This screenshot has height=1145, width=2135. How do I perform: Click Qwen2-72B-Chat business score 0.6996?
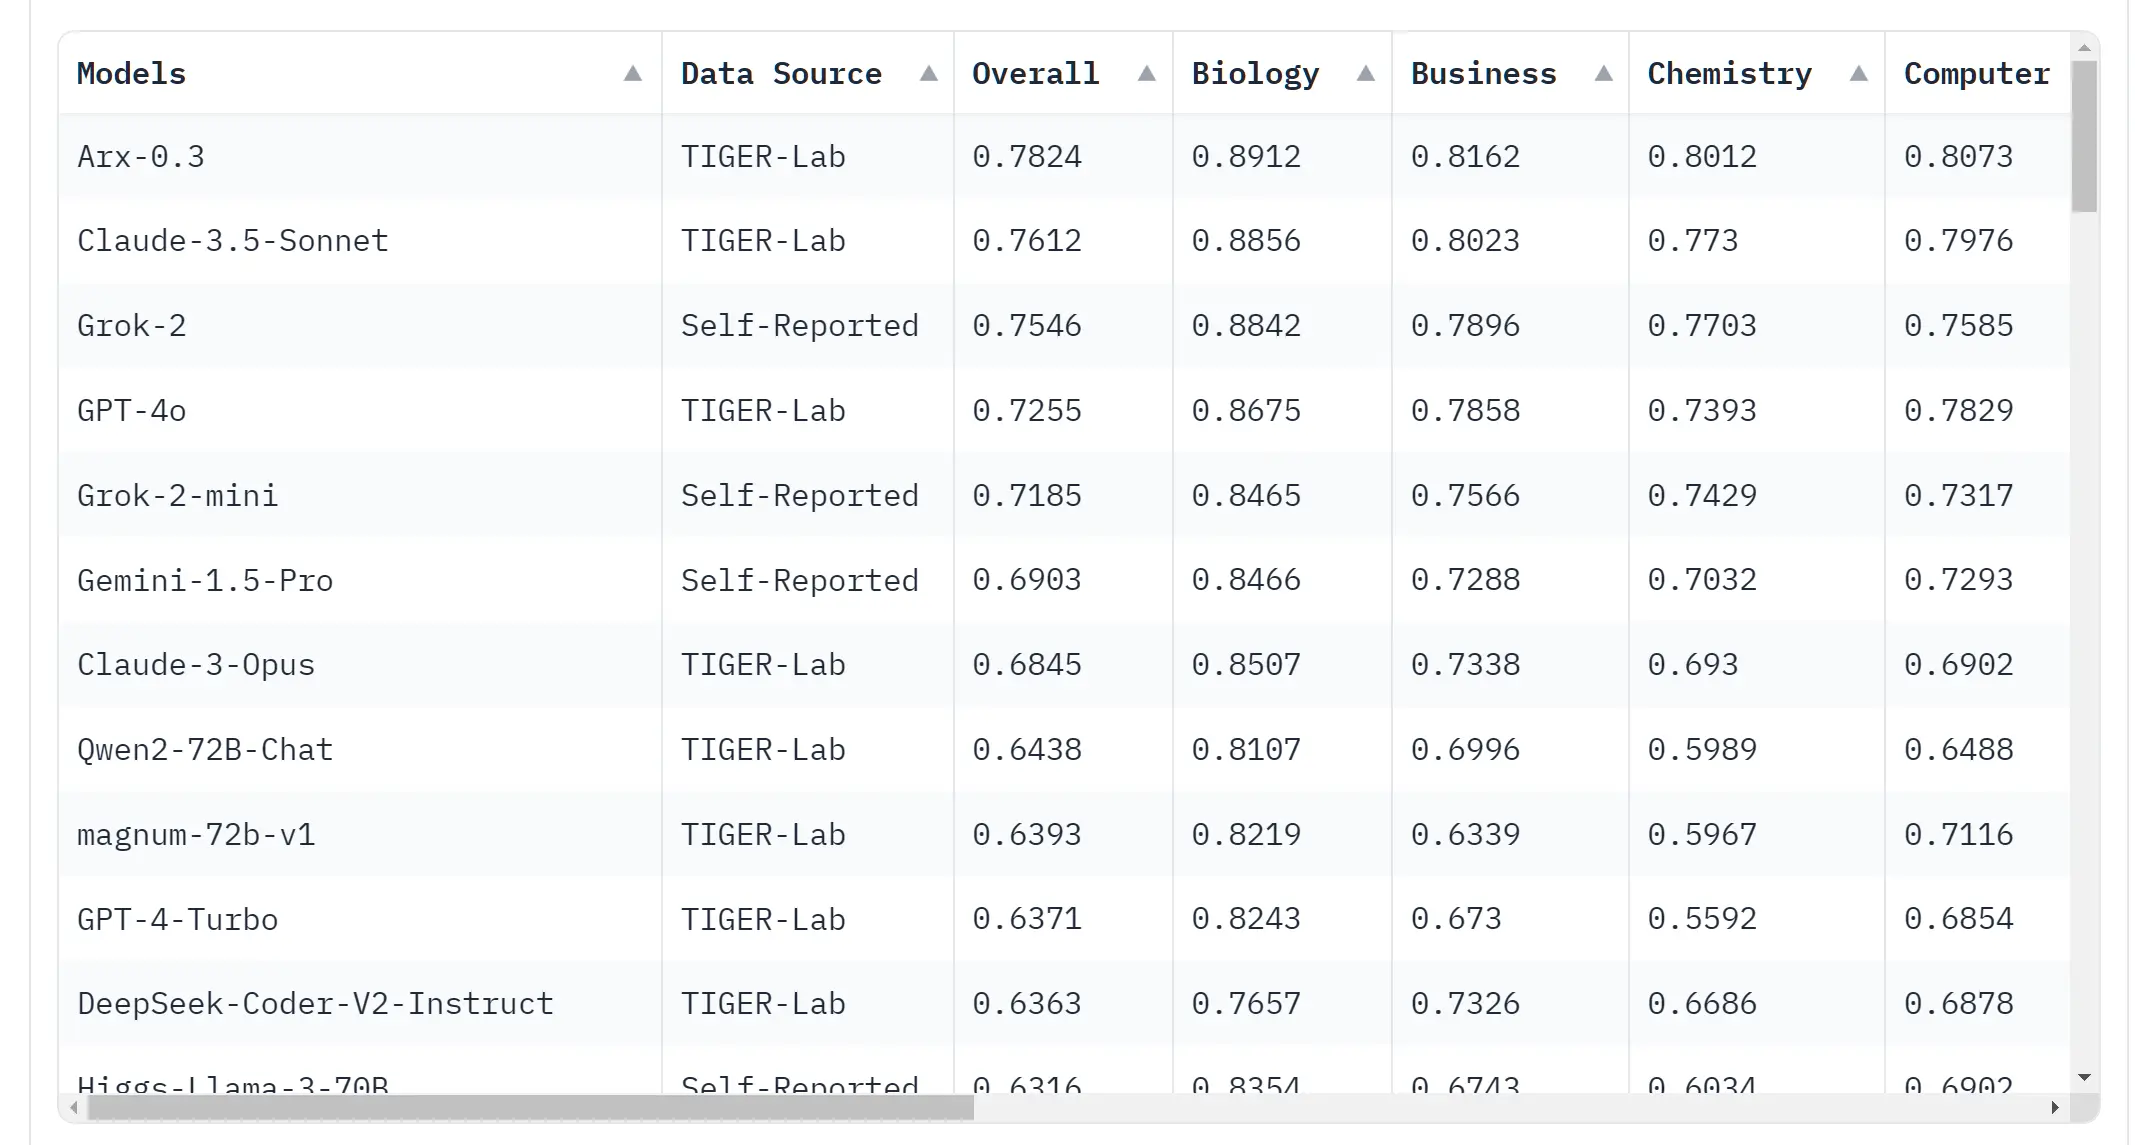click(x=1465, y=750)
